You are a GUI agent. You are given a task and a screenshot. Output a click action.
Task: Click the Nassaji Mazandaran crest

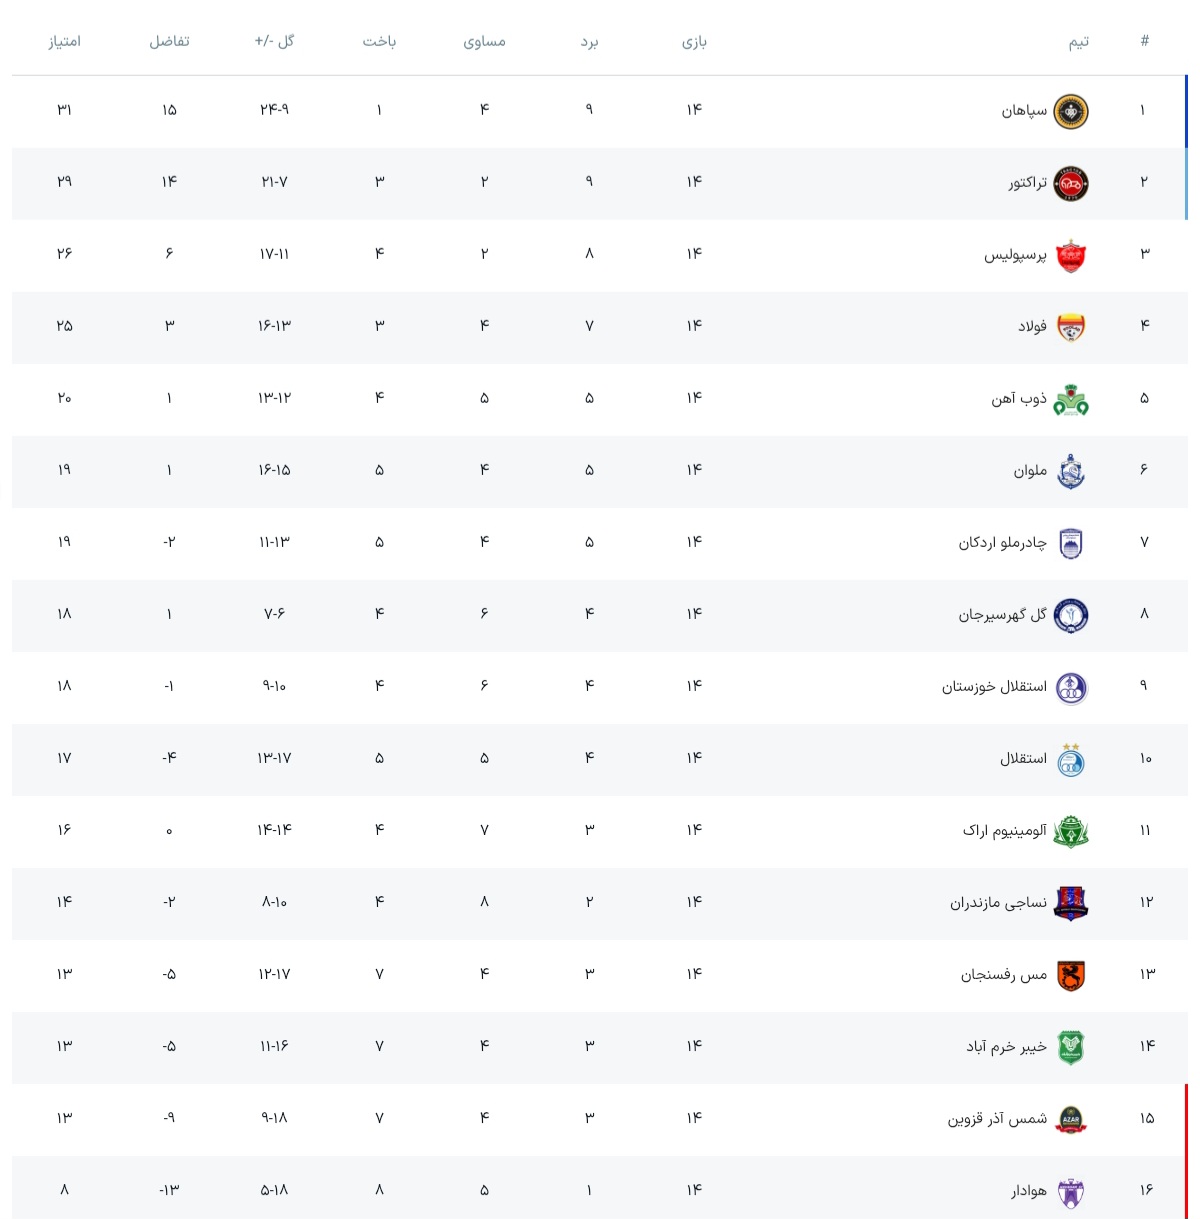pos(1071,903)
